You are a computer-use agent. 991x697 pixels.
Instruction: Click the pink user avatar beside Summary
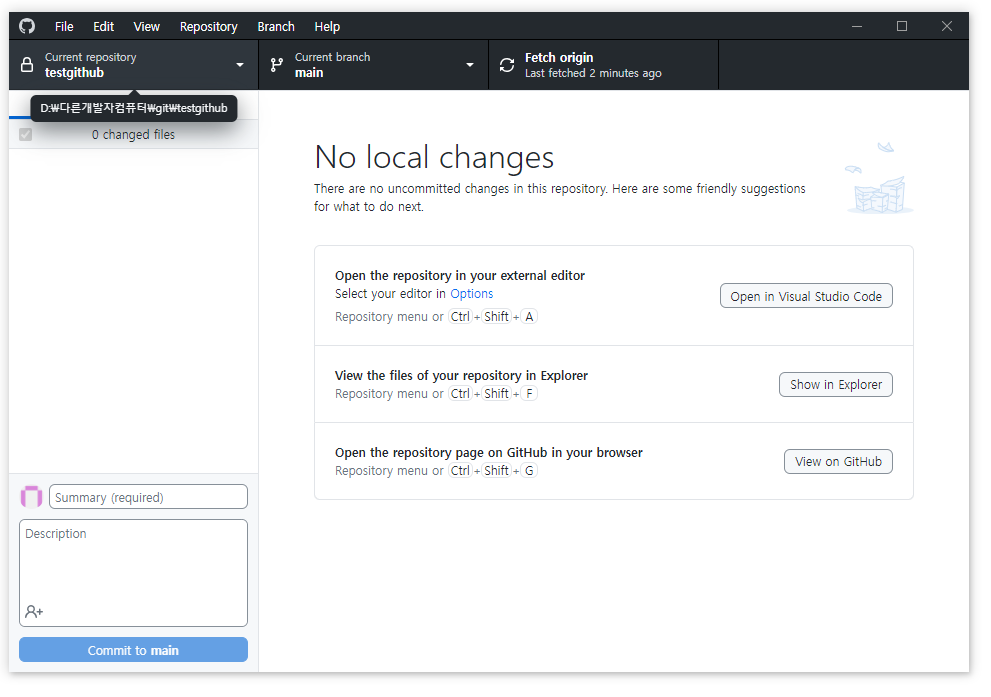click(32, 497)
